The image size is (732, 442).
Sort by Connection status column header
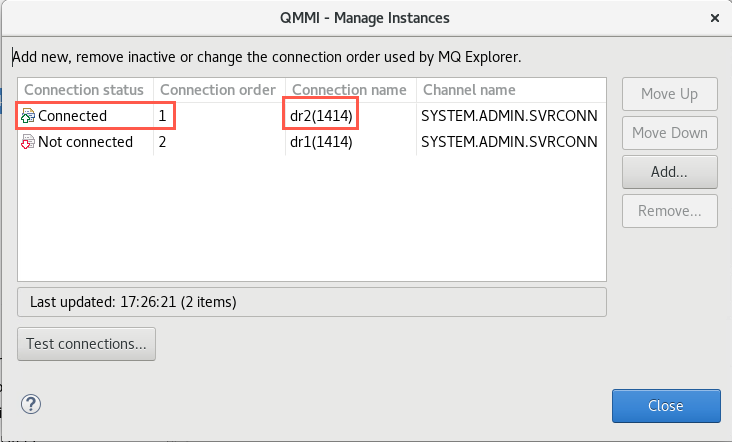(84, 90)
